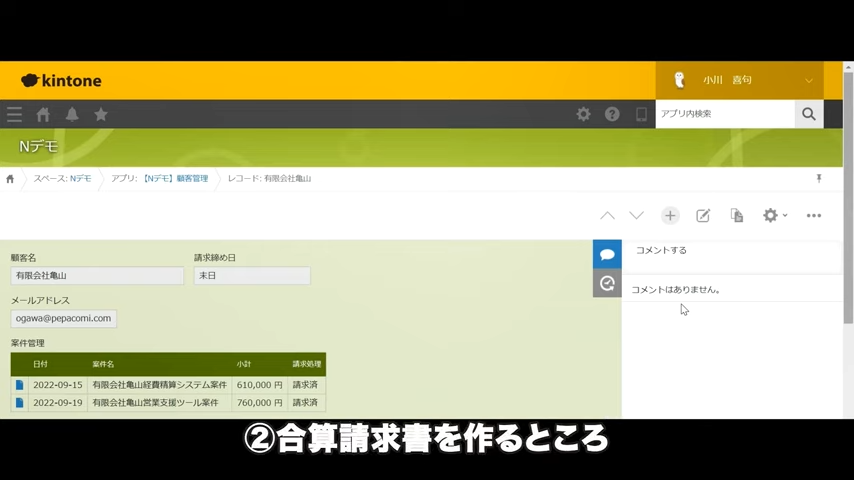This screenshot has width=854, height=480.
Task: Click 有限会社亀山経費精算システム案件 cell
Action: (x=160, y=385)
